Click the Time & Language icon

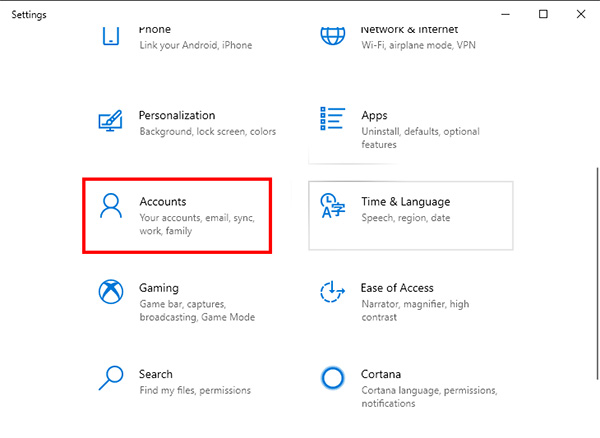333,206
